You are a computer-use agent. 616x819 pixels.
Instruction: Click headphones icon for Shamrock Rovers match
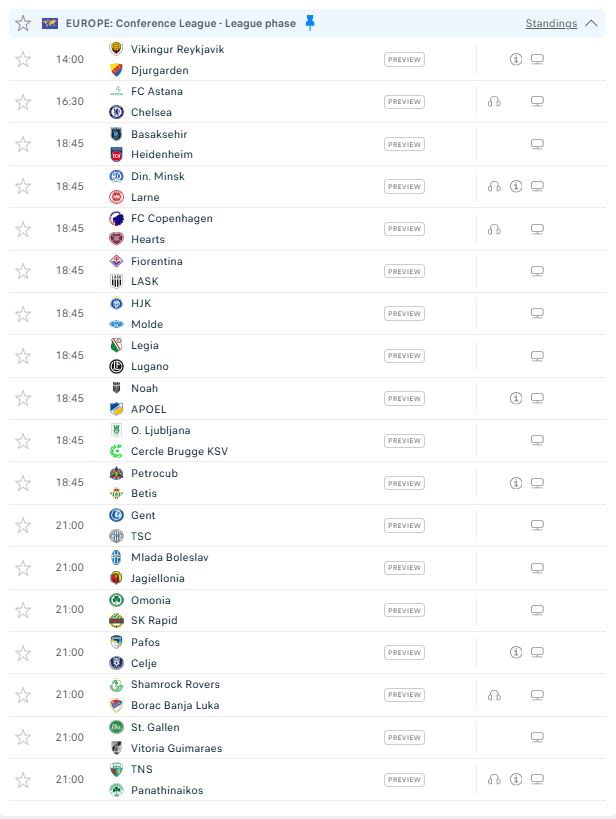494,695
